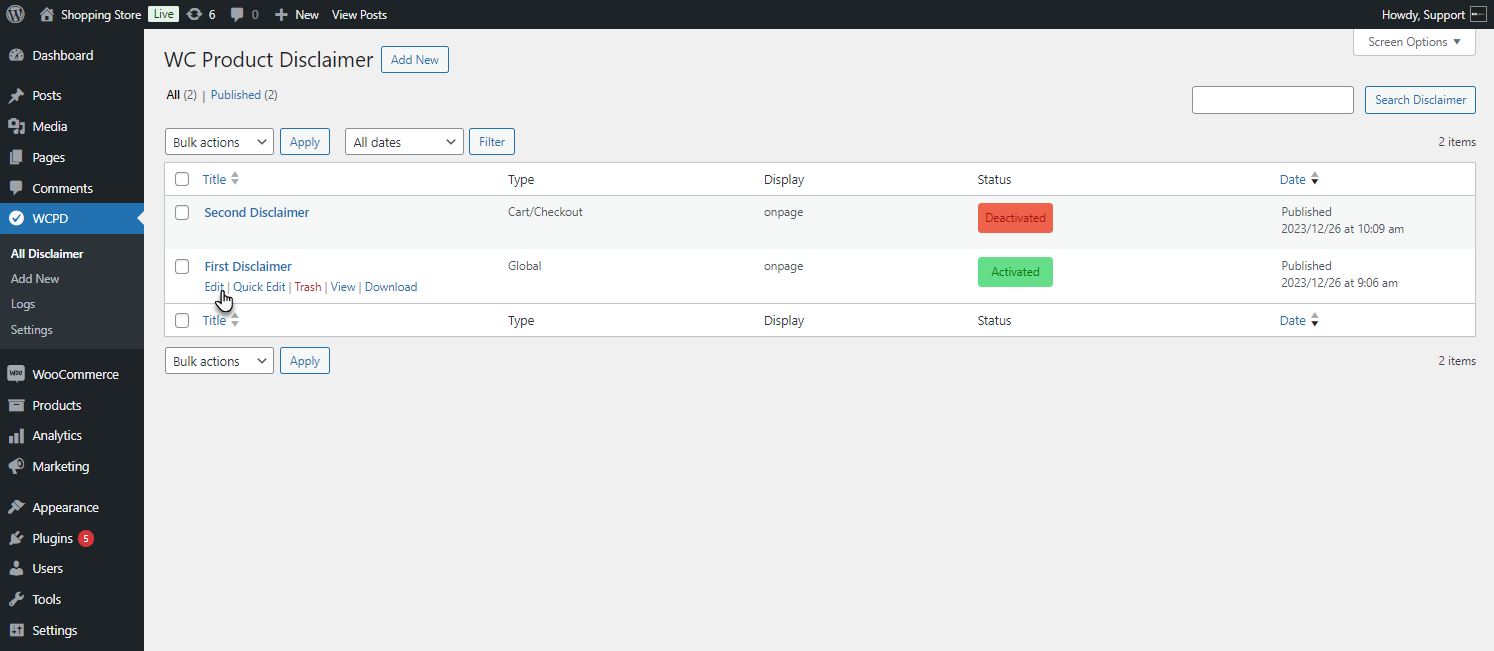The image size is (1494, 651).
Task: Open the comments bubble icon in admin bar
Action: point(237,15)
